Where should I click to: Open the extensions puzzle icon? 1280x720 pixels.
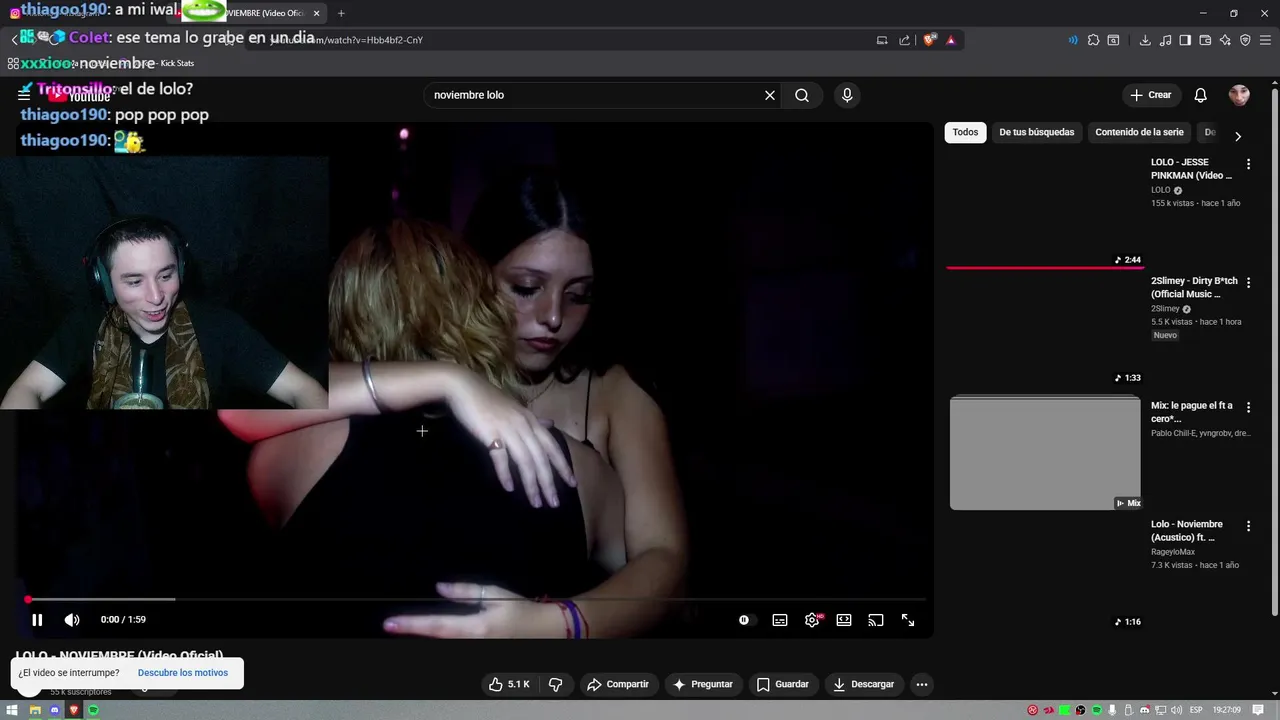(1093, 40)
